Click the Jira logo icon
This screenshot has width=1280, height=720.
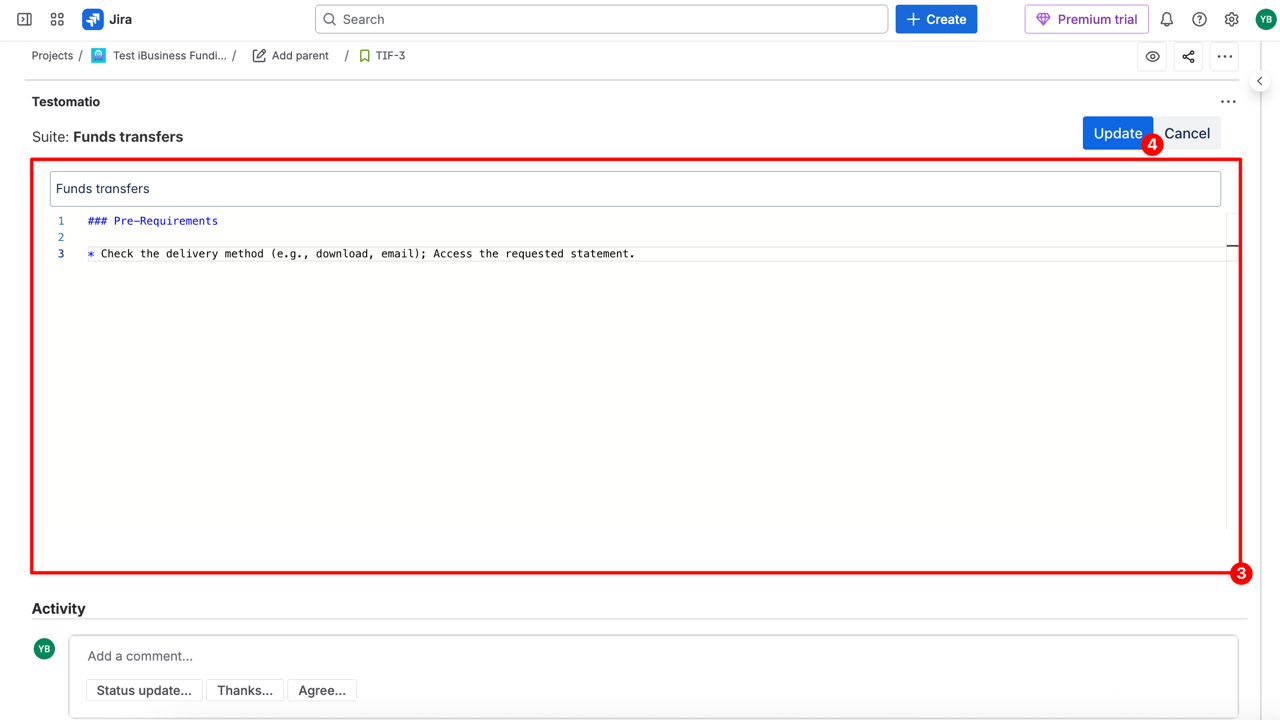[93, 19]
